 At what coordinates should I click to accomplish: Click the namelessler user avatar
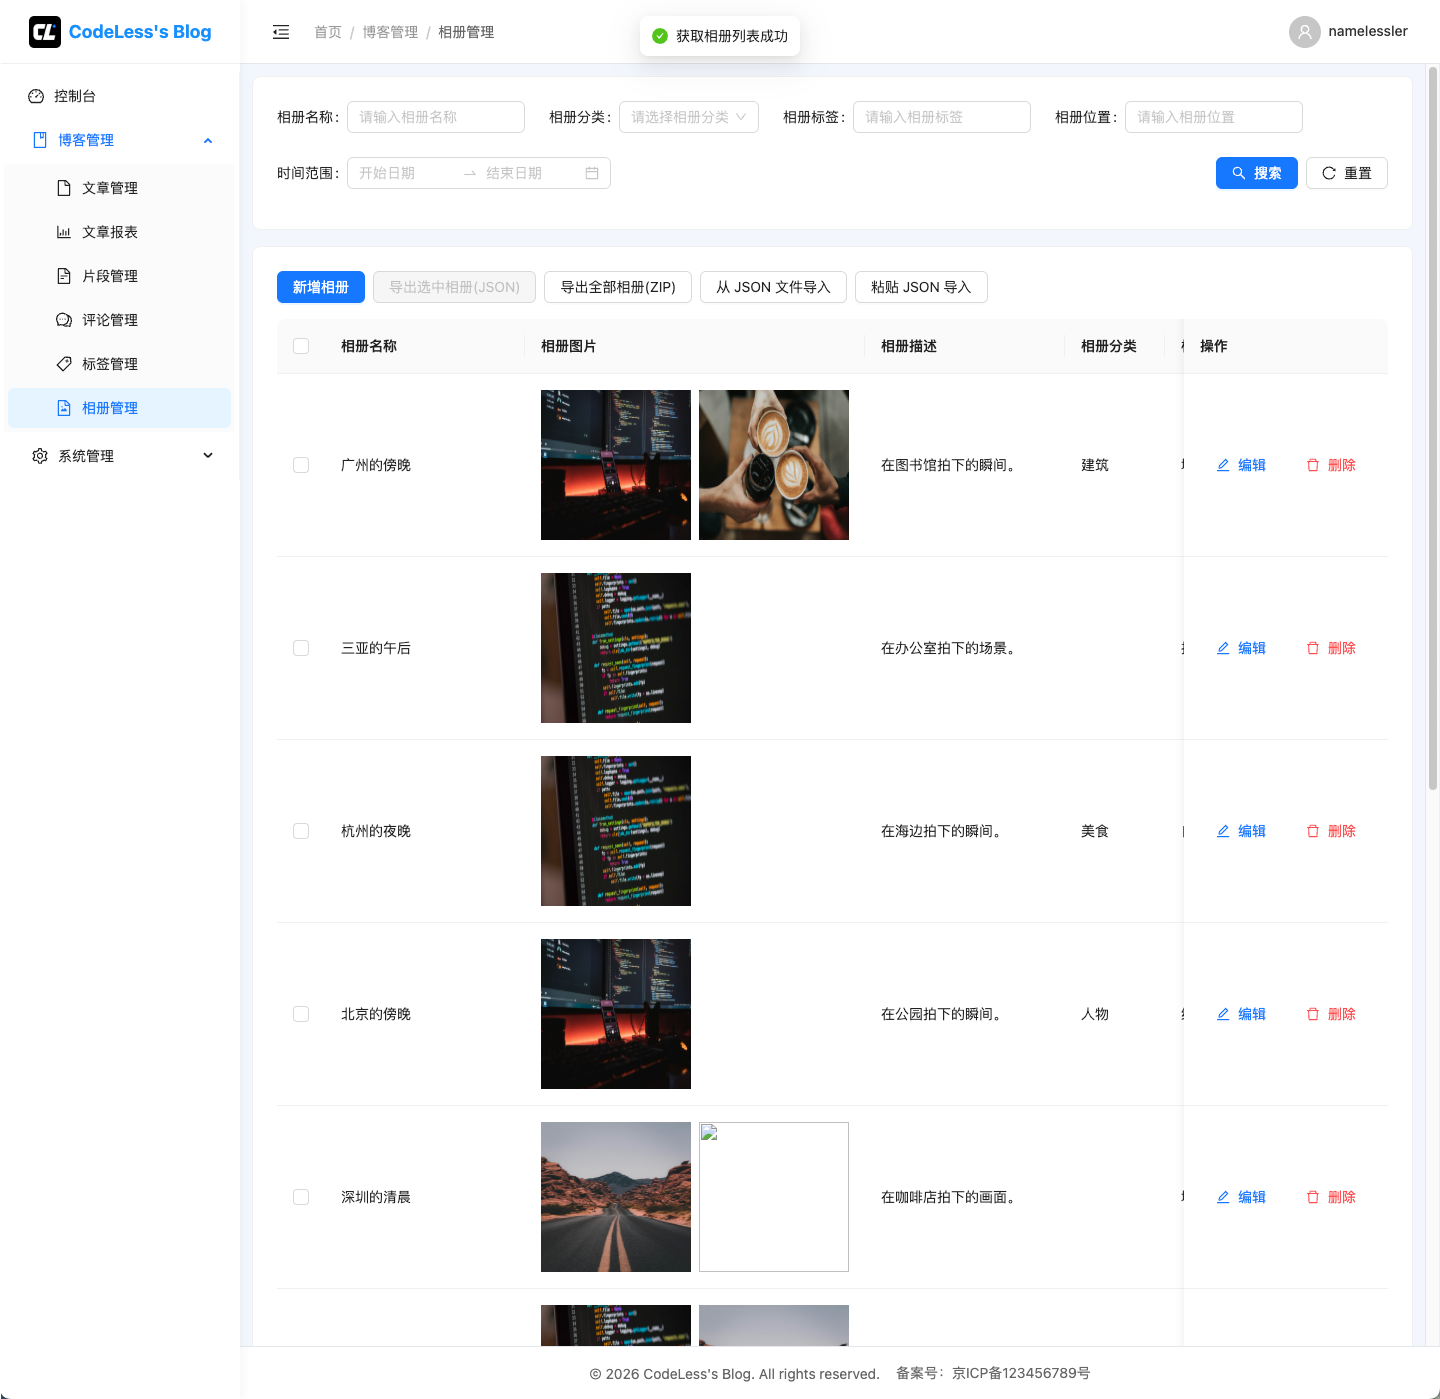point(1304,32)
